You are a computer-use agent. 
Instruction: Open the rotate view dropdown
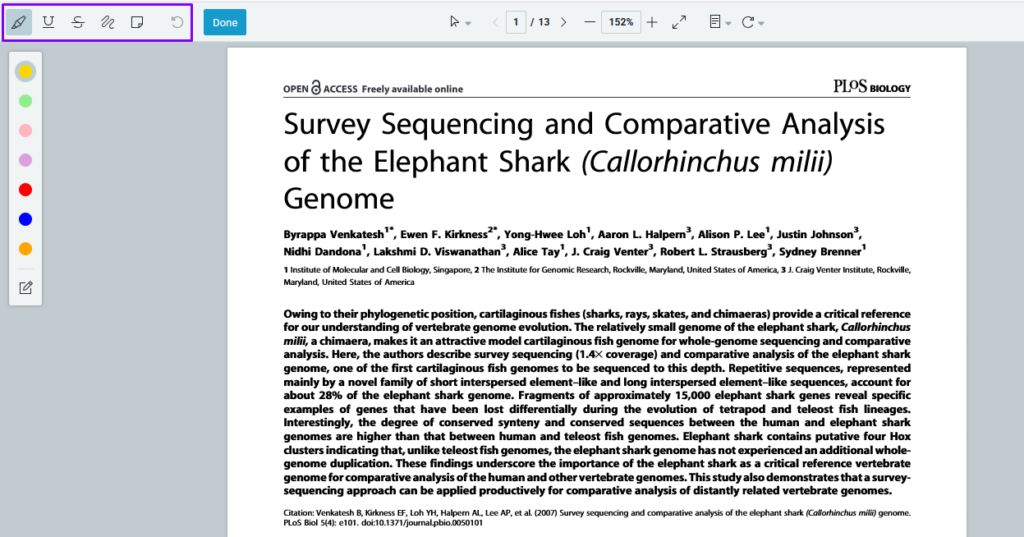[x=753, y=22]
